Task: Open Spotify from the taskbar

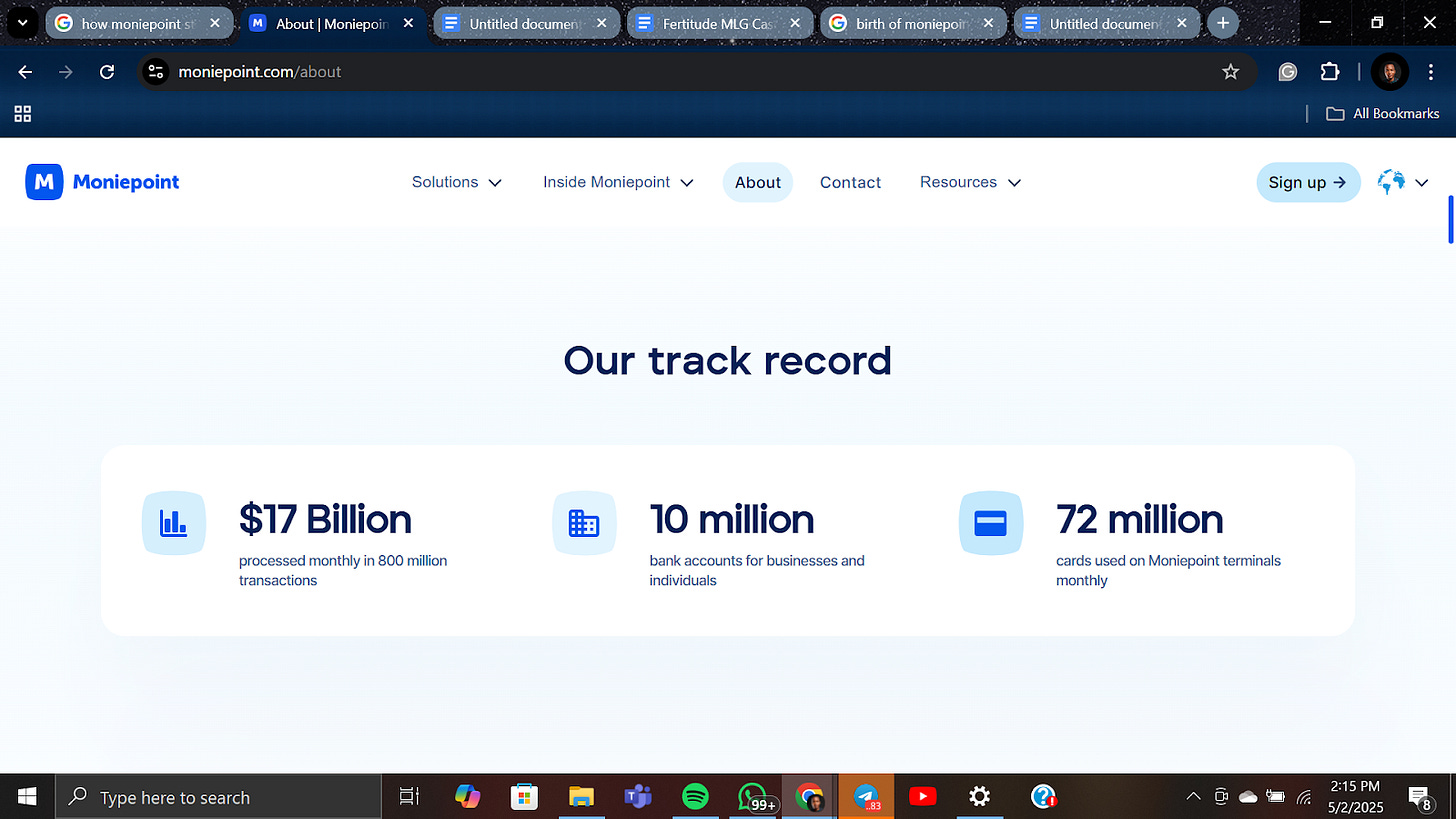Action: coord(695,797)
